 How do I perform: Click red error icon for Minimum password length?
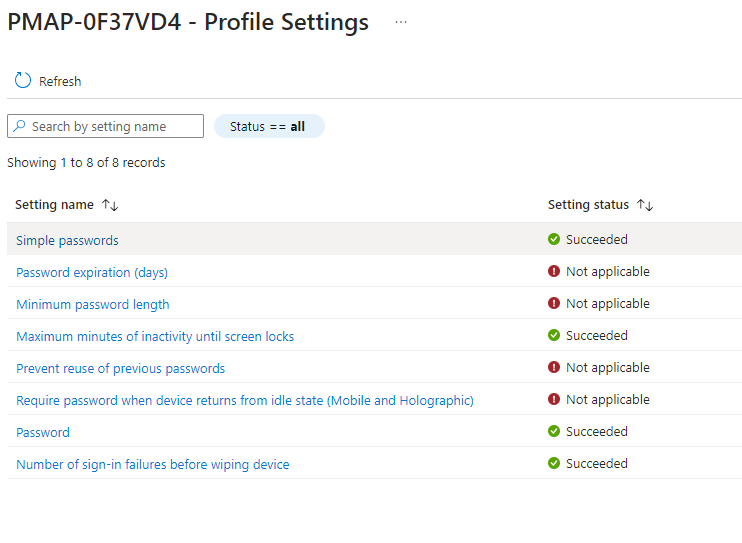point(554,304)
